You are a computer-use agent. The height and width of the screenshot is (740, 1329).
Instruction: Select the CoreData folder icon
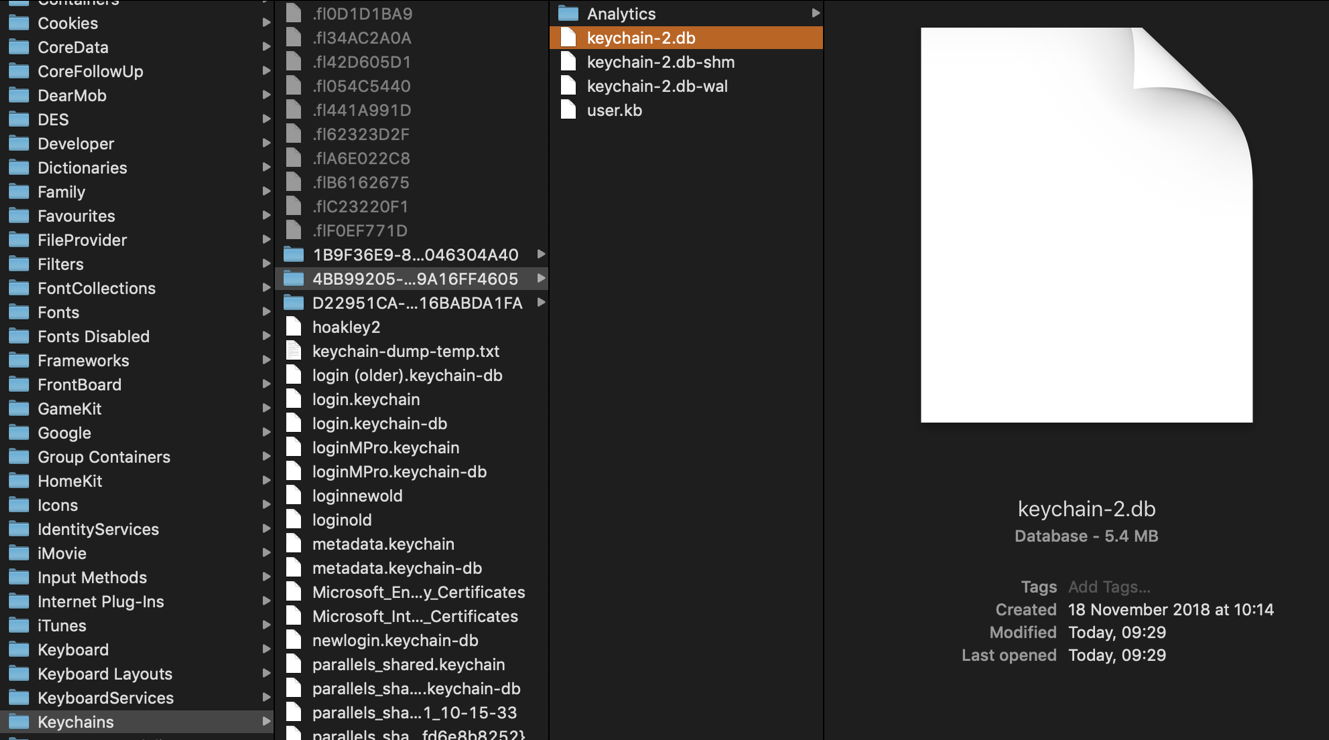pos(18,47)
